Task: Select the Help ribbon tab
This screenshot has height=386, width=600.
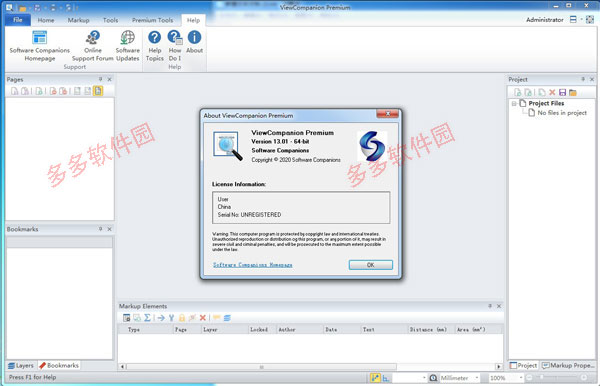Action: pos(193,20)
